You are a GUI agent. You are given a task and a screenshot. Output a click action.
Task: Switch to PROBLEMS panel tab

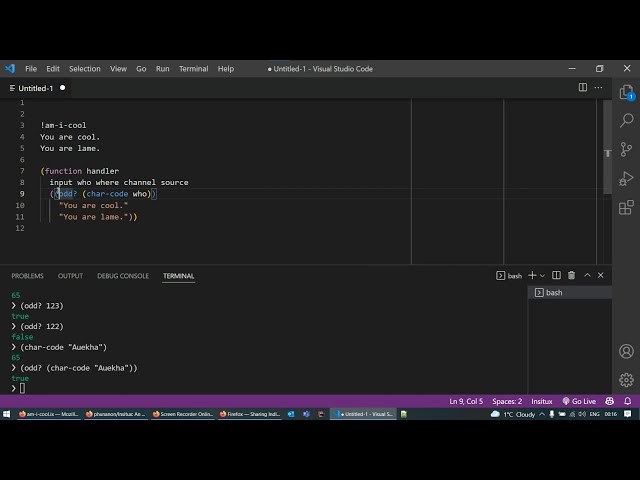[x=27, y=276]
